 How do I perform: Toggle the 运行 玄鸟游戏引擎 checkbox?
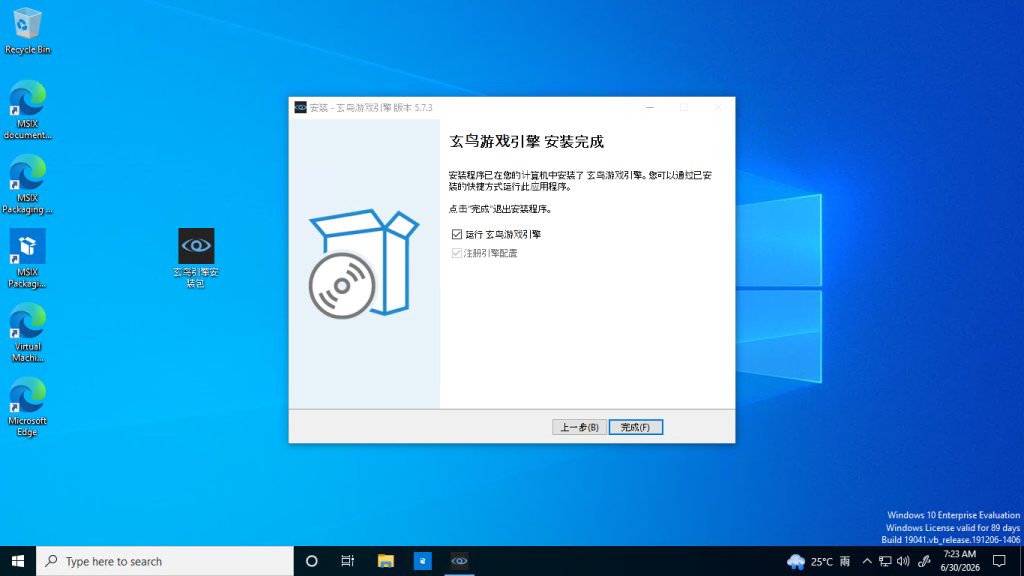456,234
